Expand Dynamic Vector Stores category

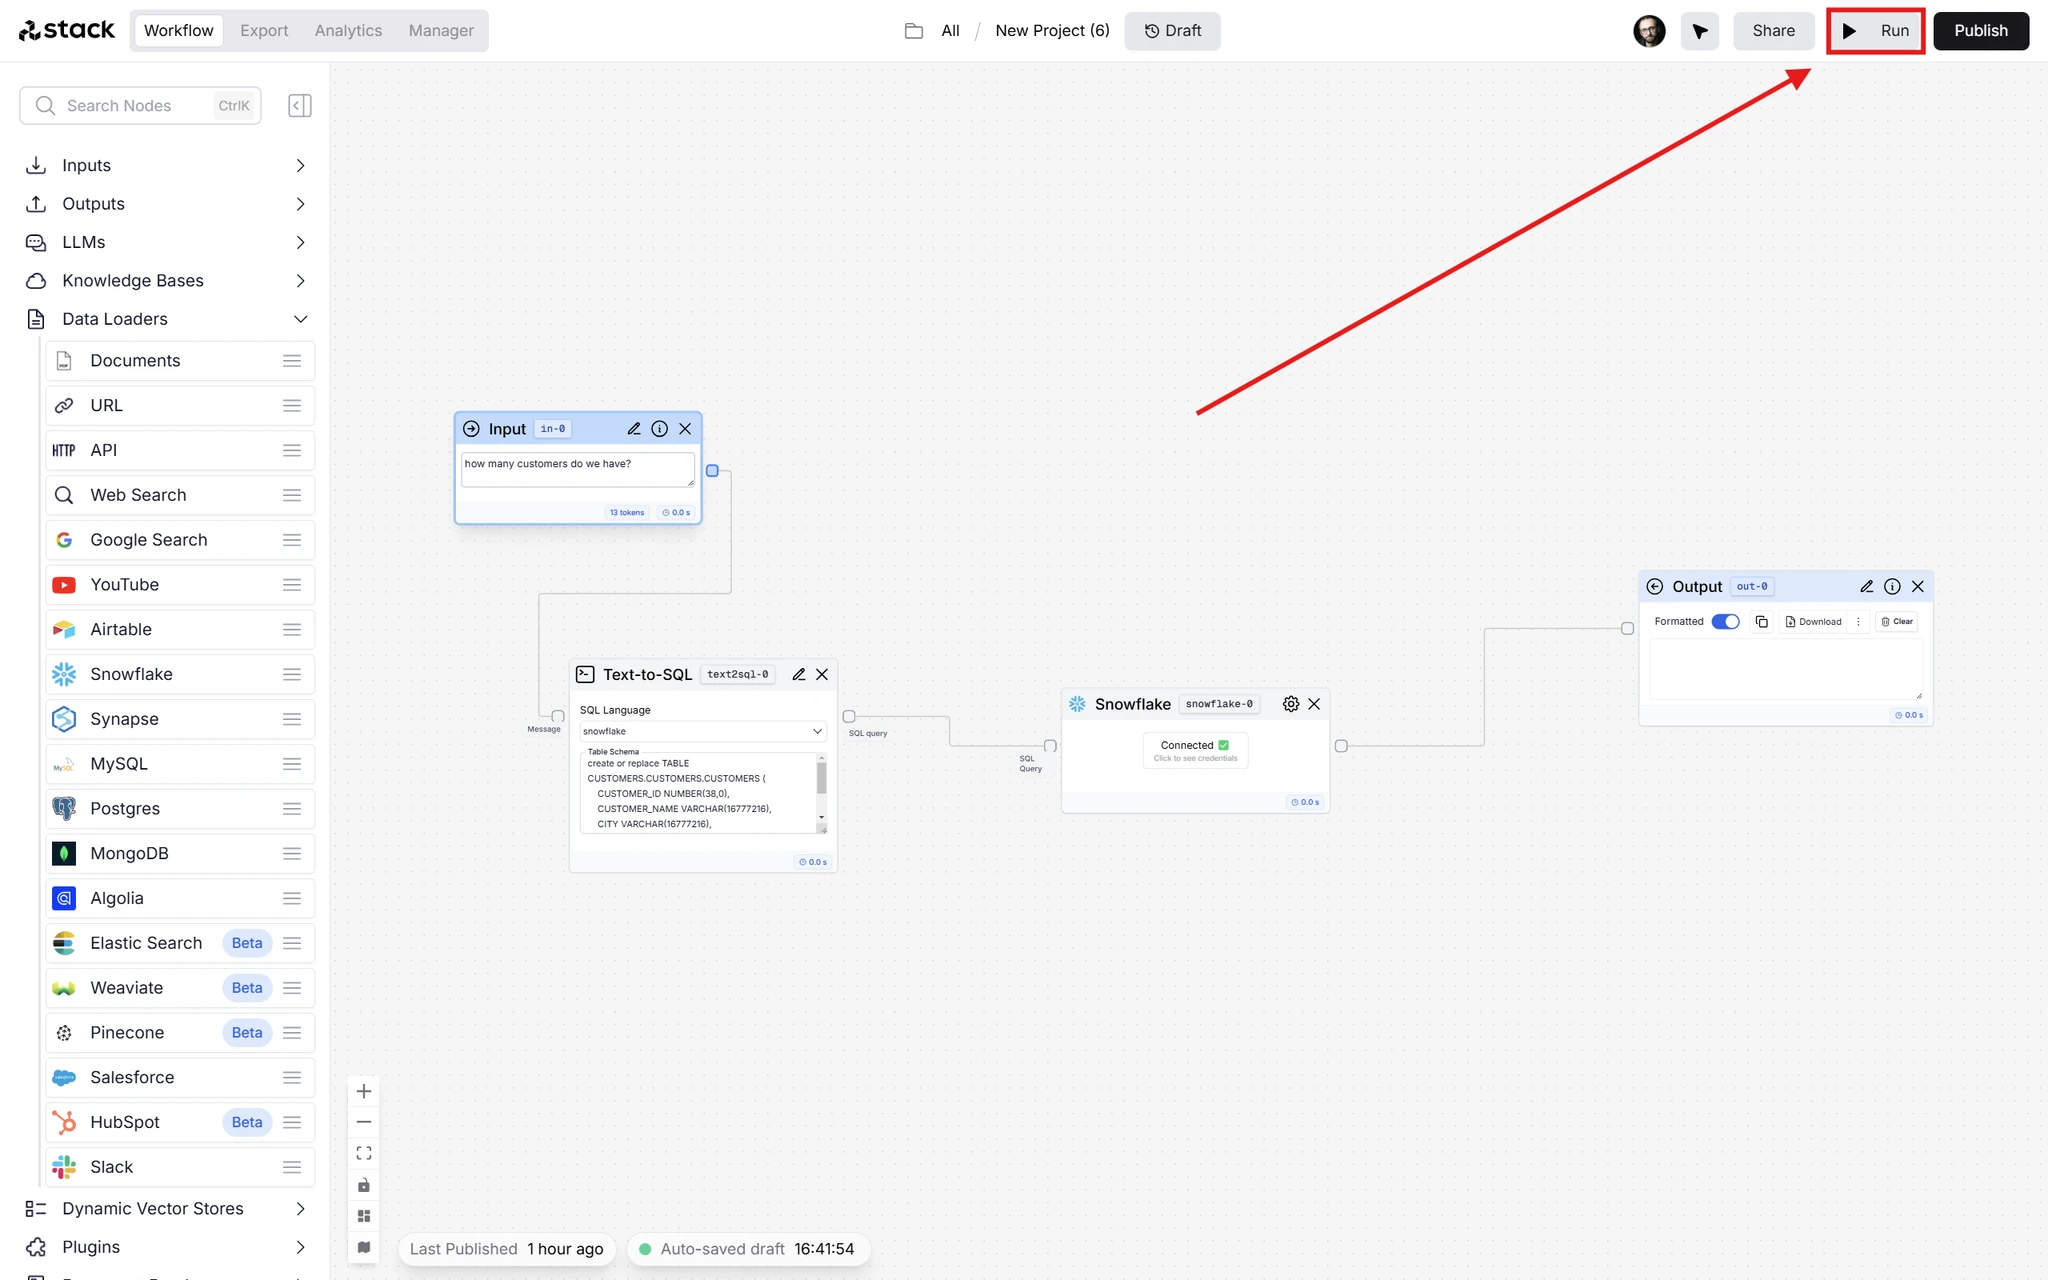click(166, 1209)
